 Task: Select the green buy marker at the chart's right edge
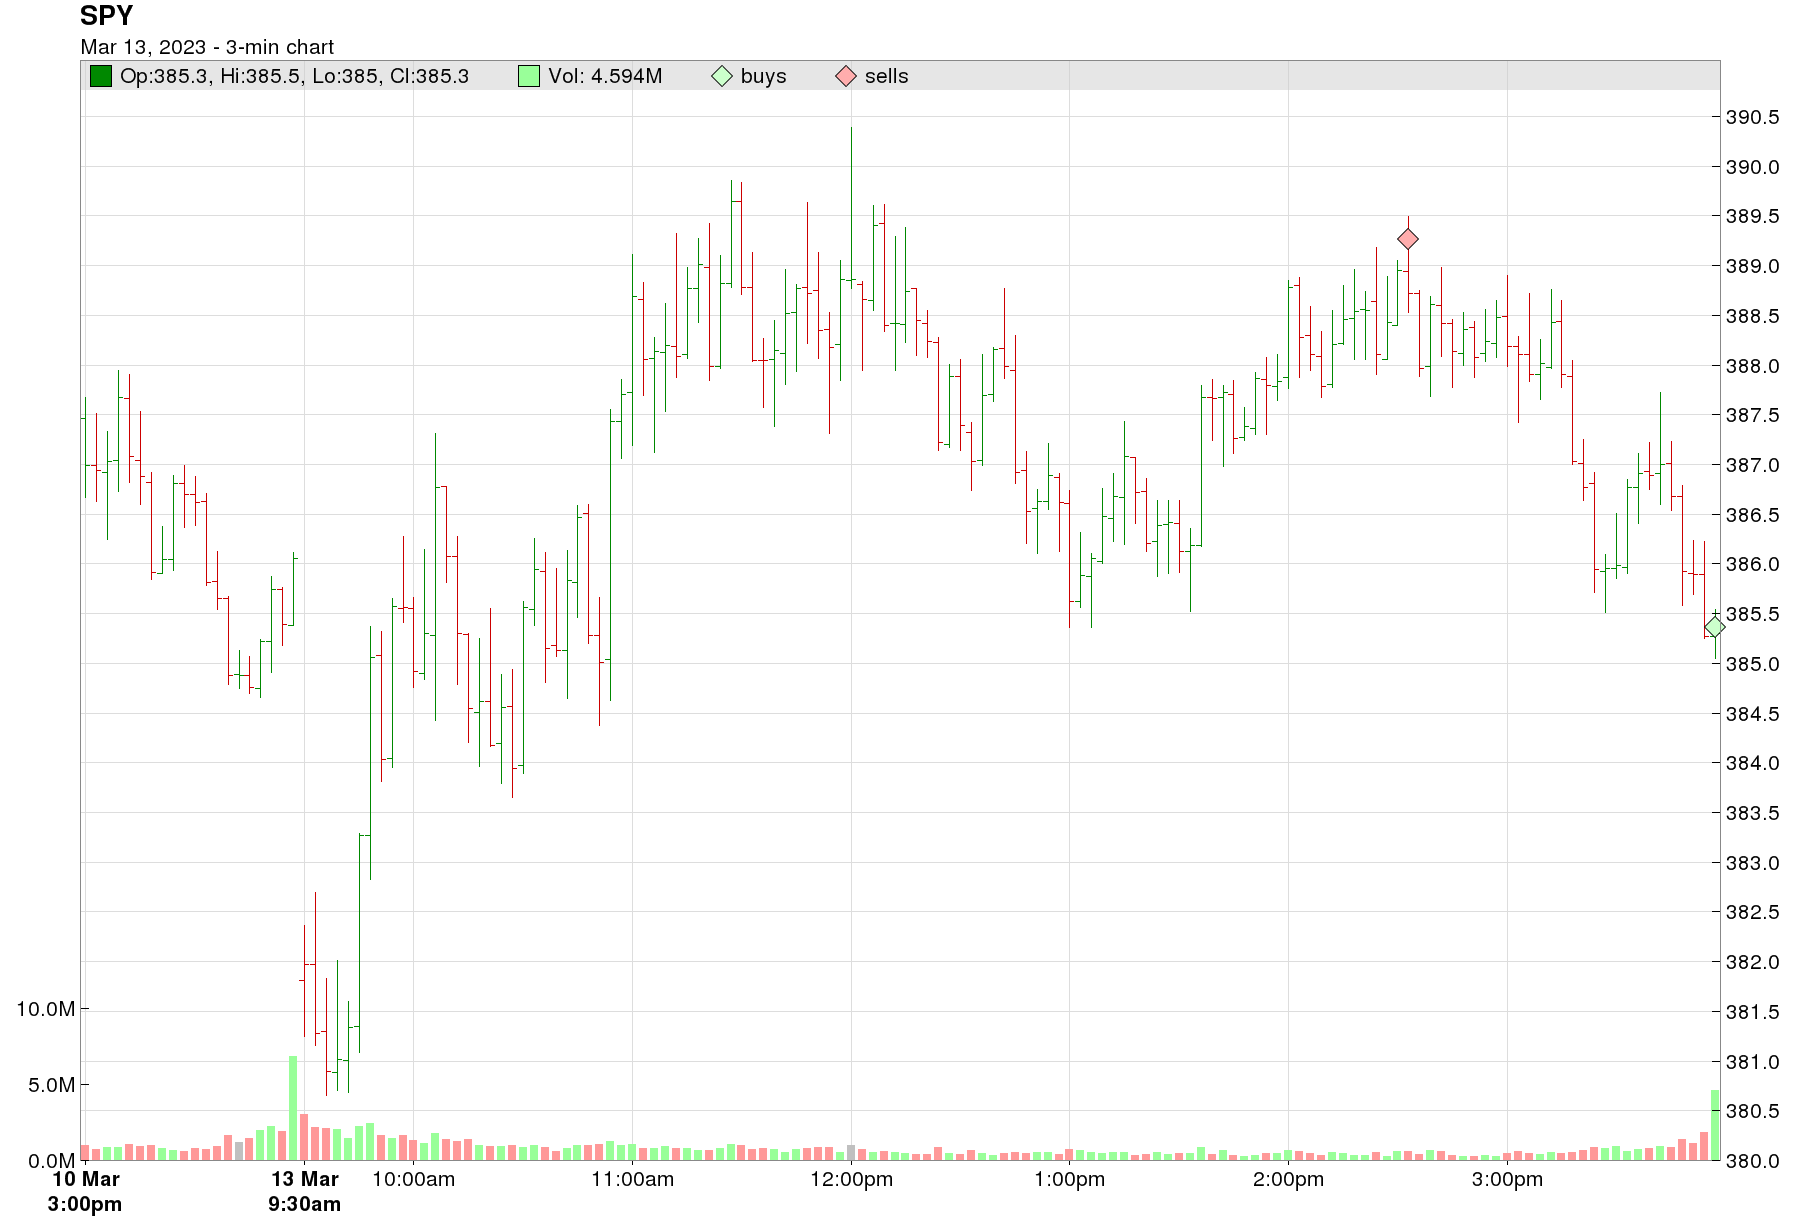pos(1714,627)
